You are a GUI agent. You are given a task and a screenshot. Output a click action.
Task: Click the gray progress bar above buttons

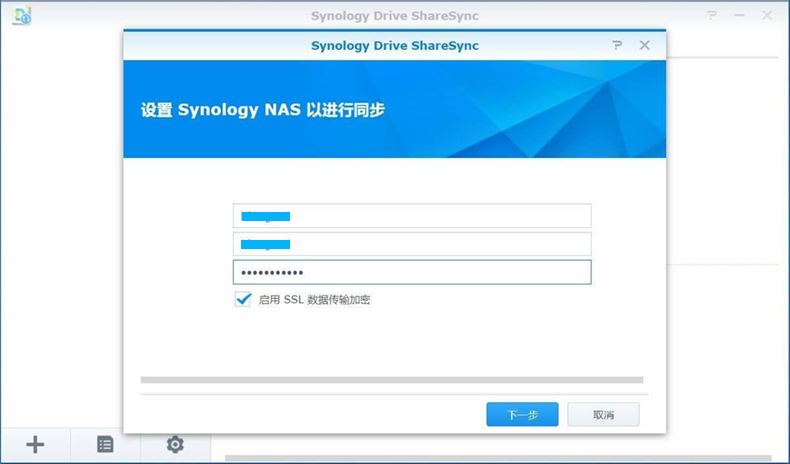click(392, 380)
